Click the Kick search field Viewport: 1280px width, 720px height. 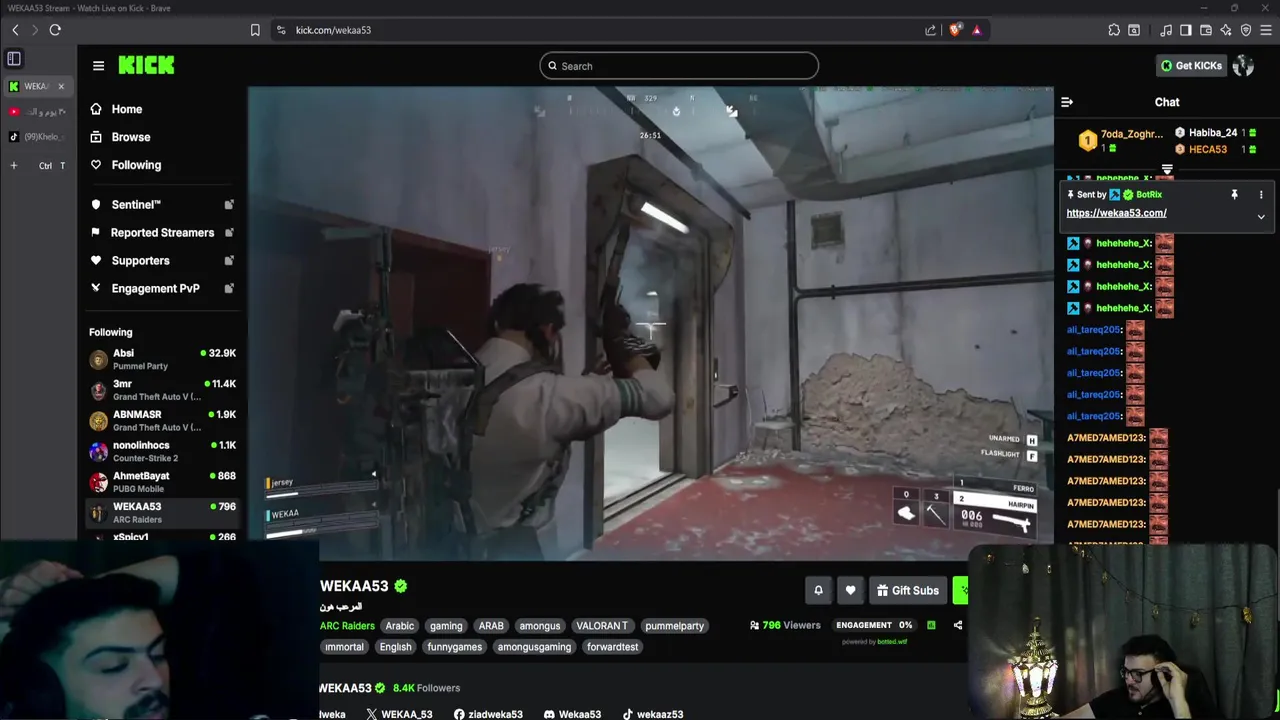pos(679,66)
